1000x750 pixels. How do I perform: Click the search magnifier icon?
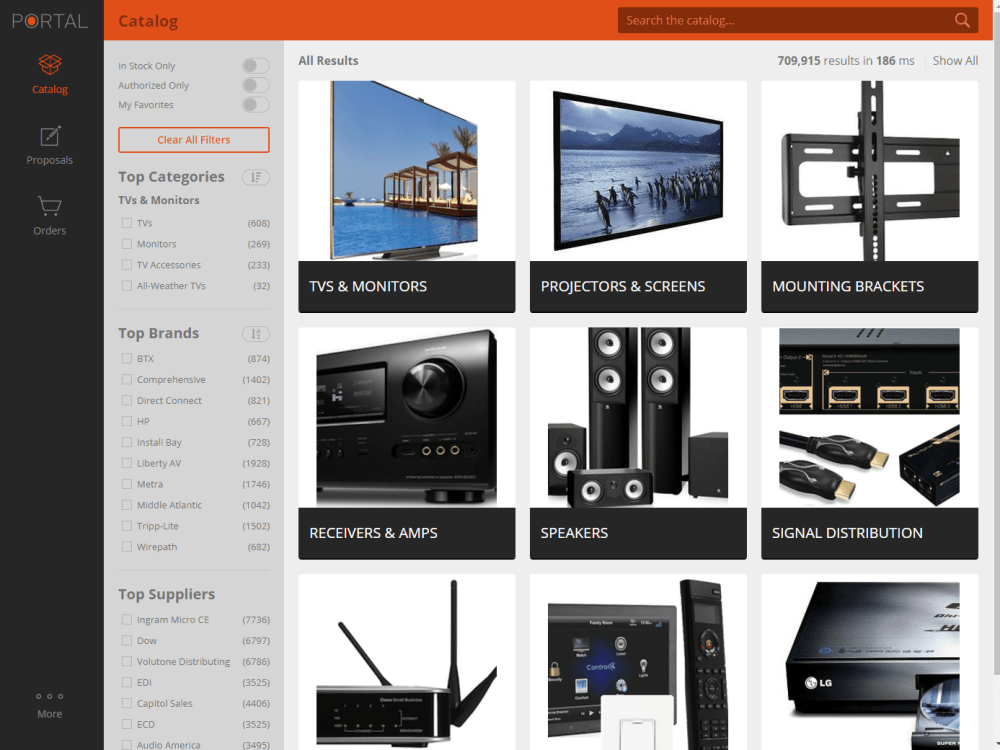[x=962, y=20]
